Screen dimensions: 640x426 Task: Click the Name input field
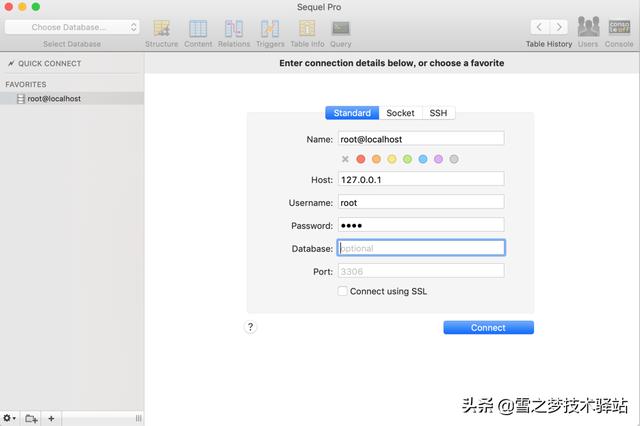421,139
